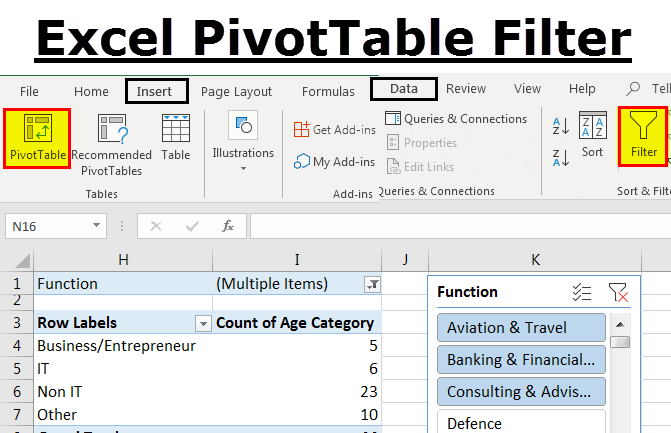Image resolution: width=671 pixels, height=433 pixels.
Task: Expand the Name Box dropdown
Action: point(96,225)
